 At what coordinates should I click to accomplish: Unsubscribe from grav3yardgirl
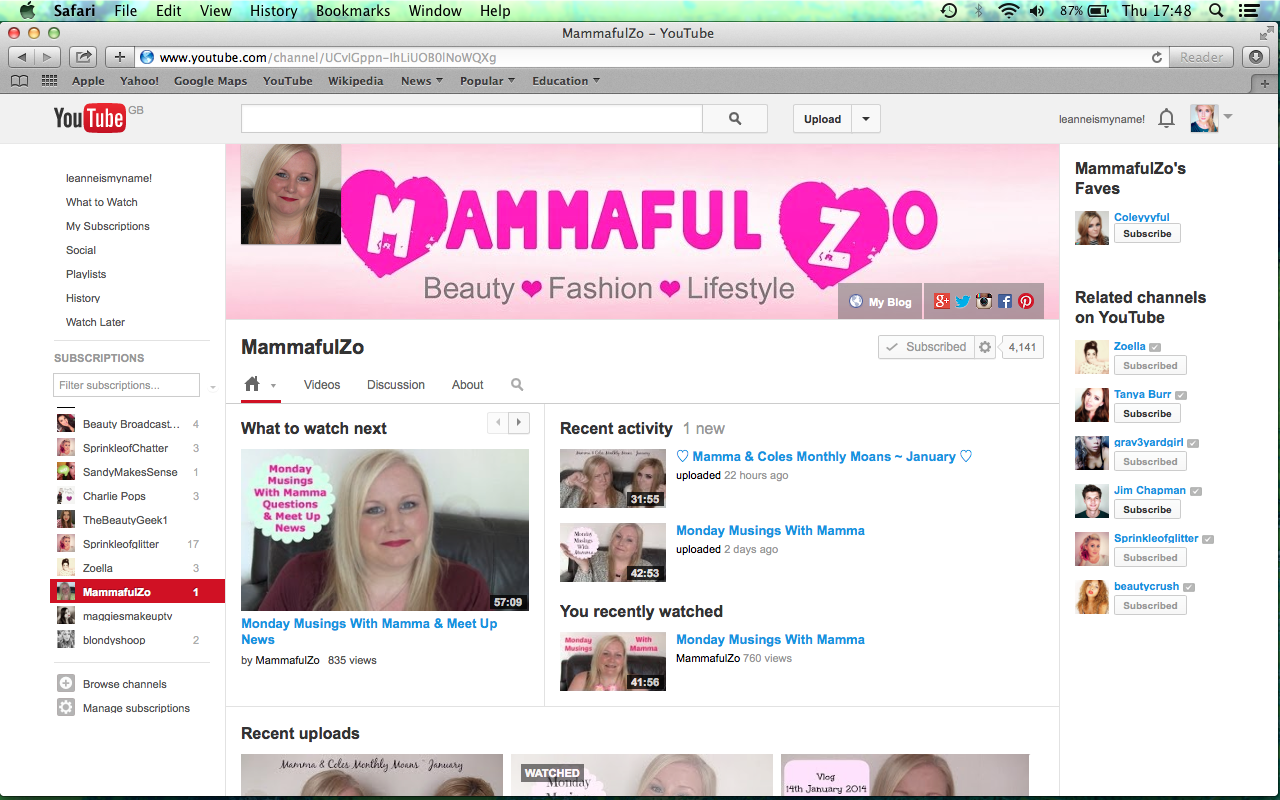click(x=1150, y=462)
